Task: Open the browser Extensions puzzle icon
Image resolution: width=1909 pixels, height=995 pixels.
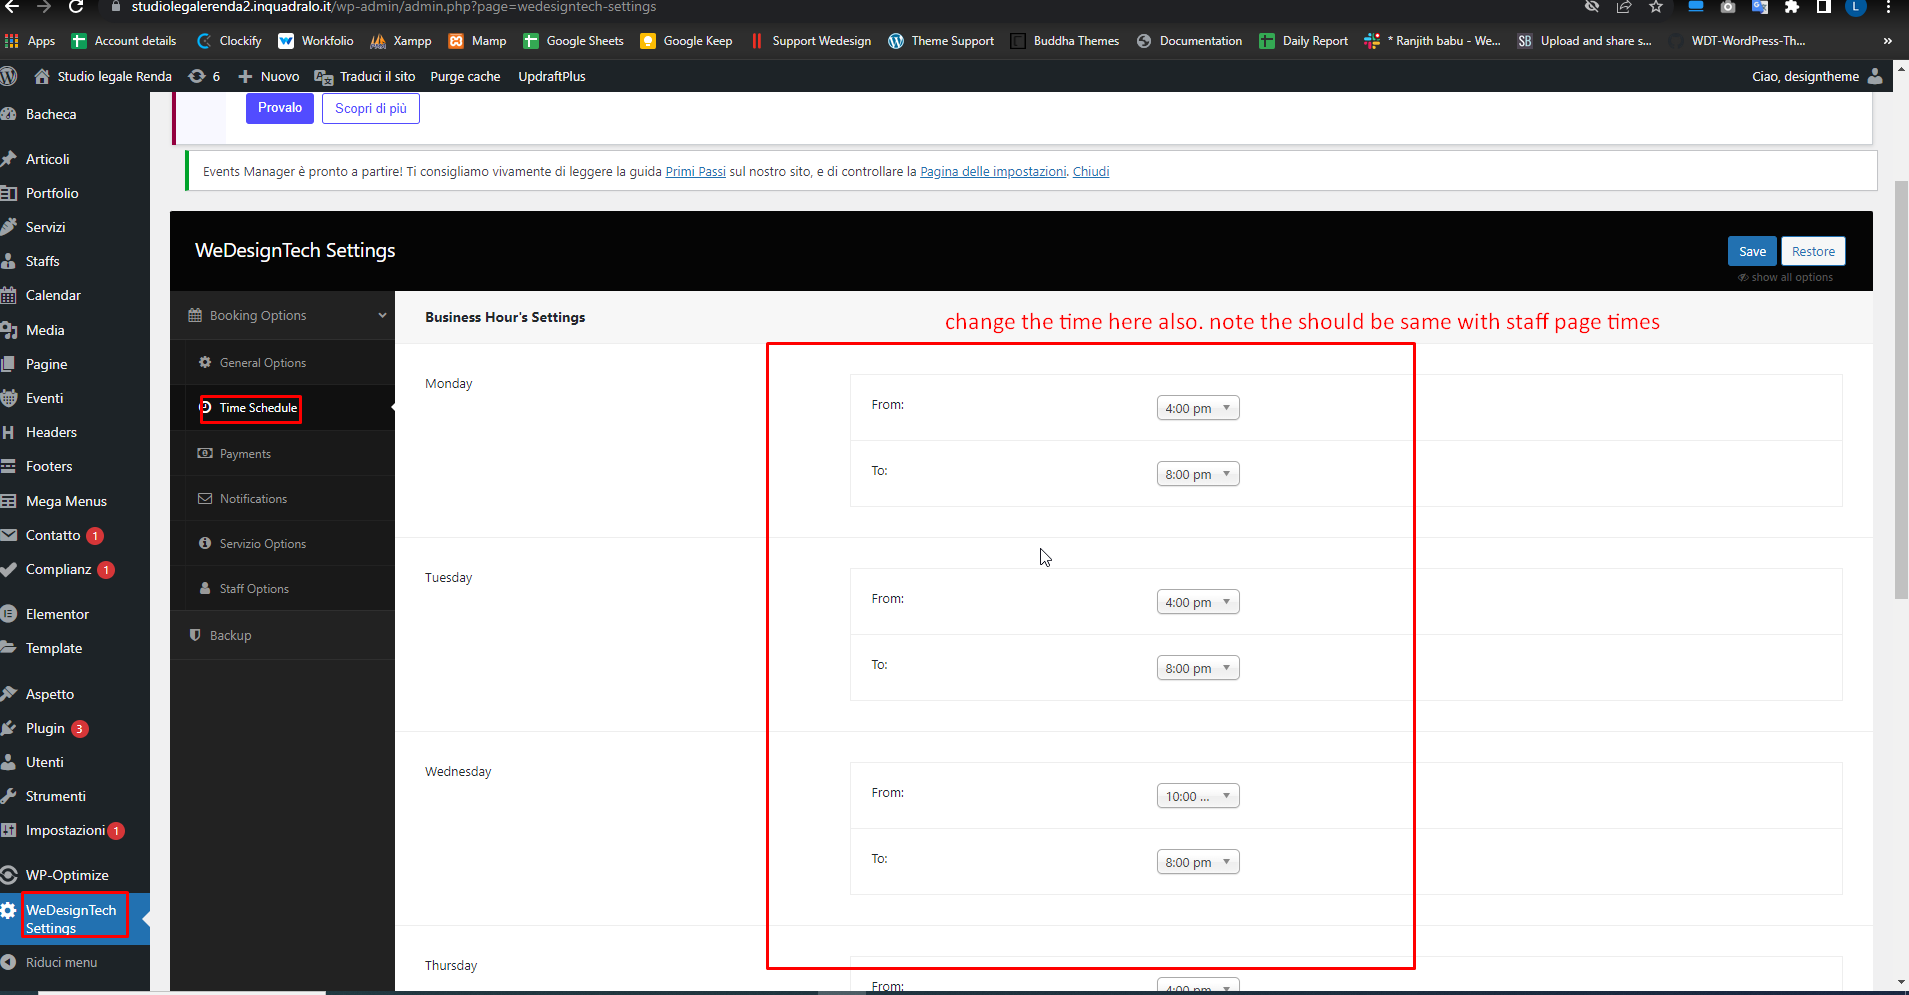Action: click(1792, 7)
